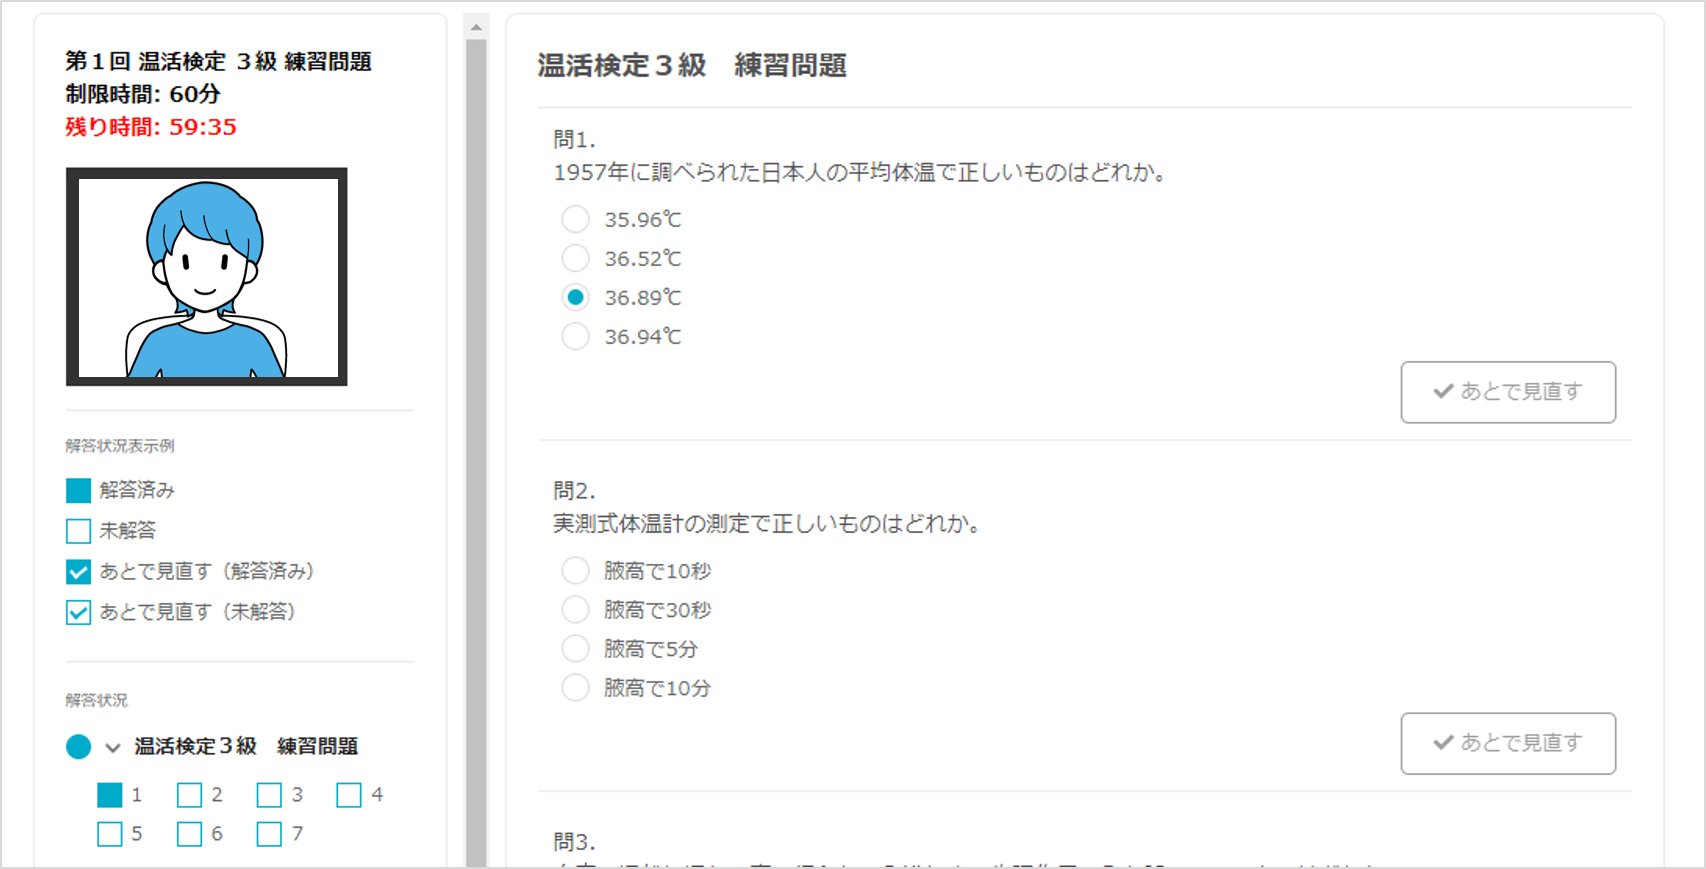
Task: Click the 制限時間: 60分 text
Action: 143,94
